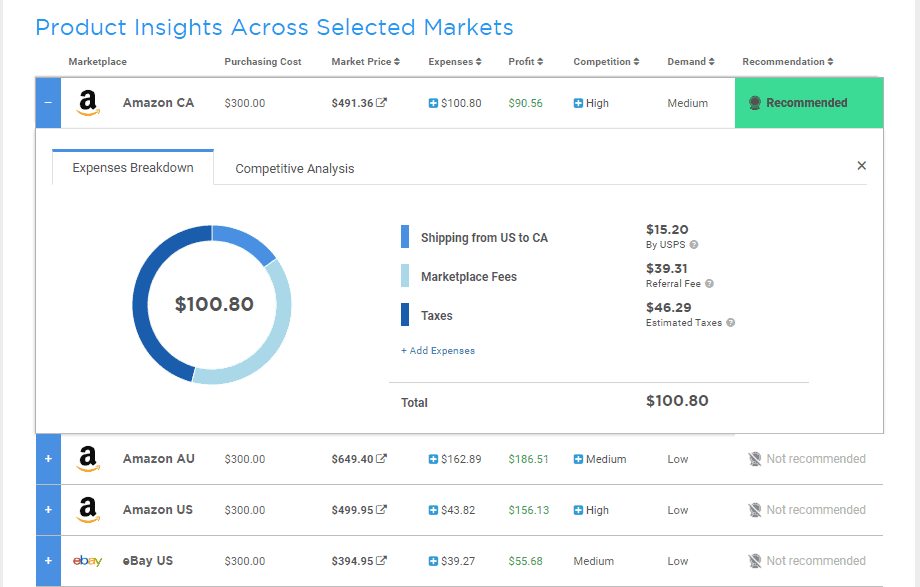
Task: Click the help icon next to By USPS
Action: 694,245
